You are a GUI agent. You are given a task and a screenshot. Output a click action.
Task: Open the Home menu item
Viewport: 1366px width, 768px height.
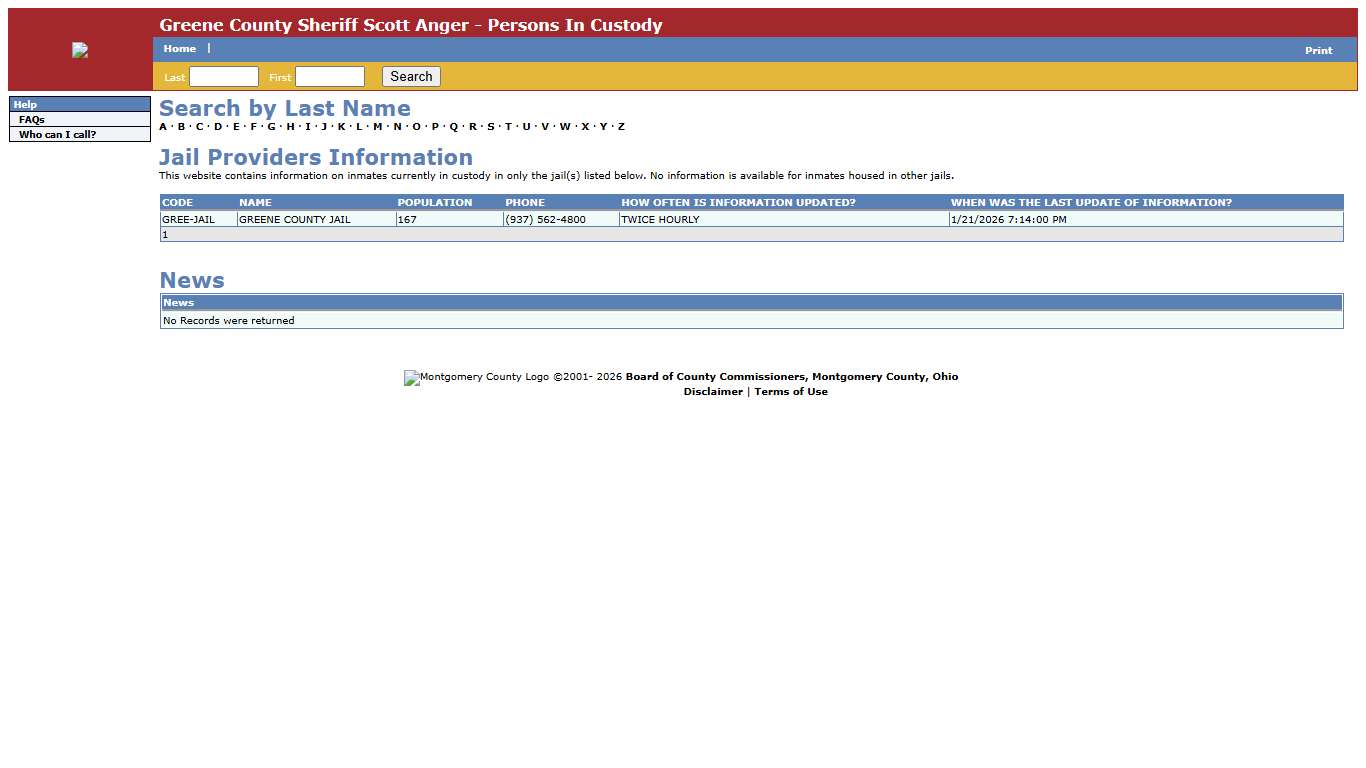point(180,49)
